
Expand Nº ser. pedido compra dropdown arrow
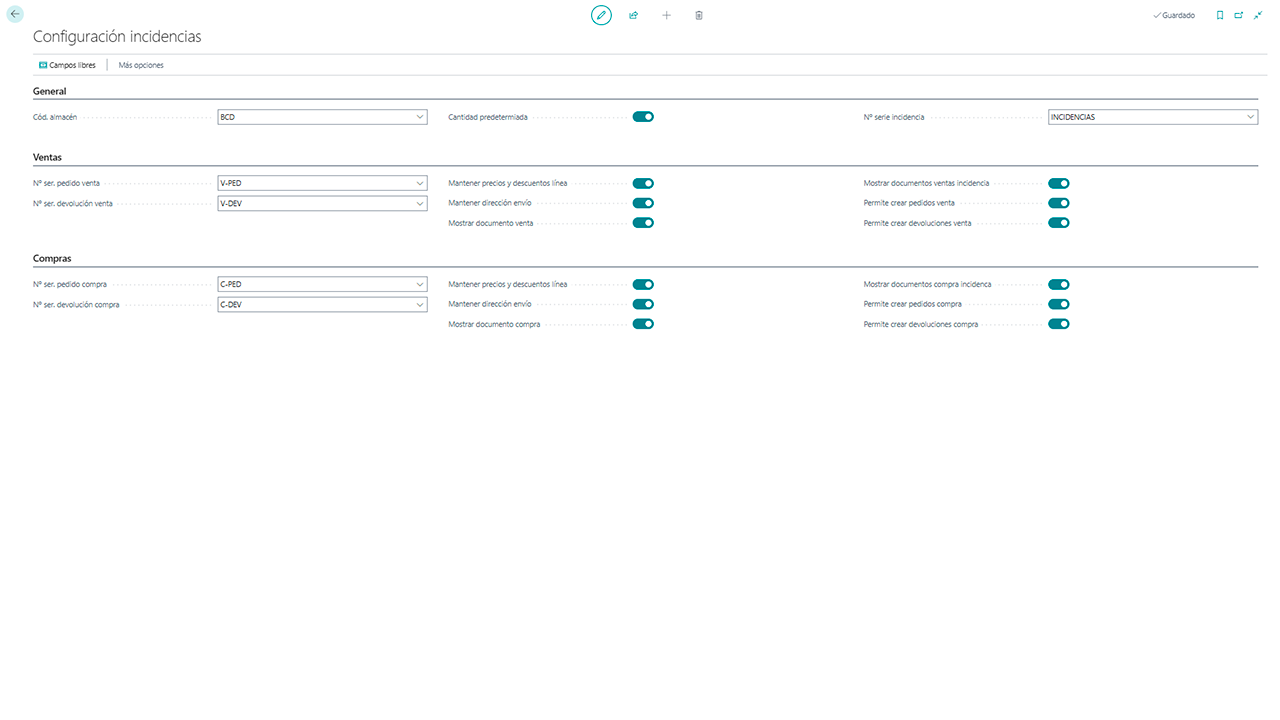(x=420, y=284)
